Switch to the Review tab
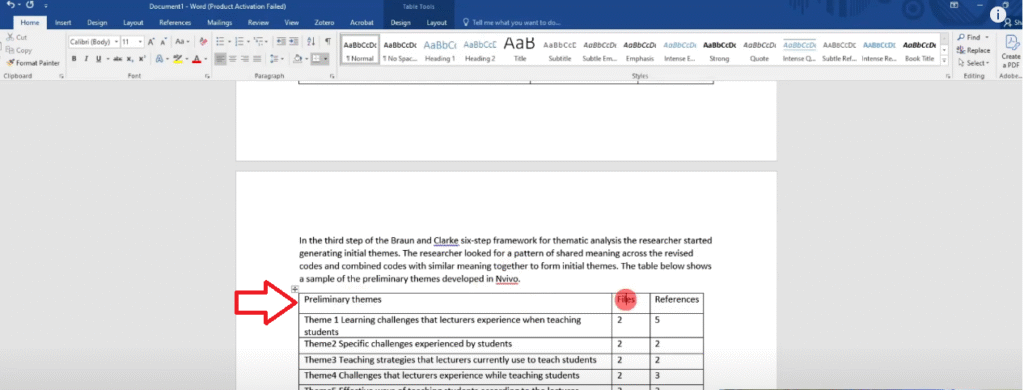Image resolution: width=1024 pixels, height=390 pixels. (x=258, y=22)
